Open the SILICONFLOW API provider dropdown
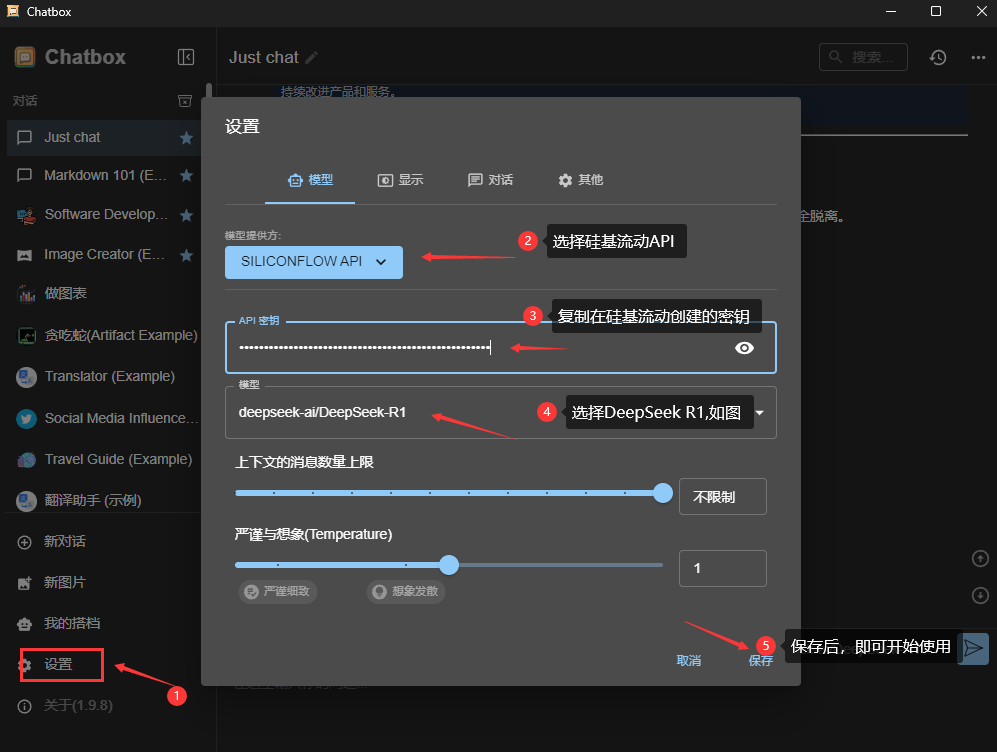Viewport: 997px width, 752px height. point(313,262)
